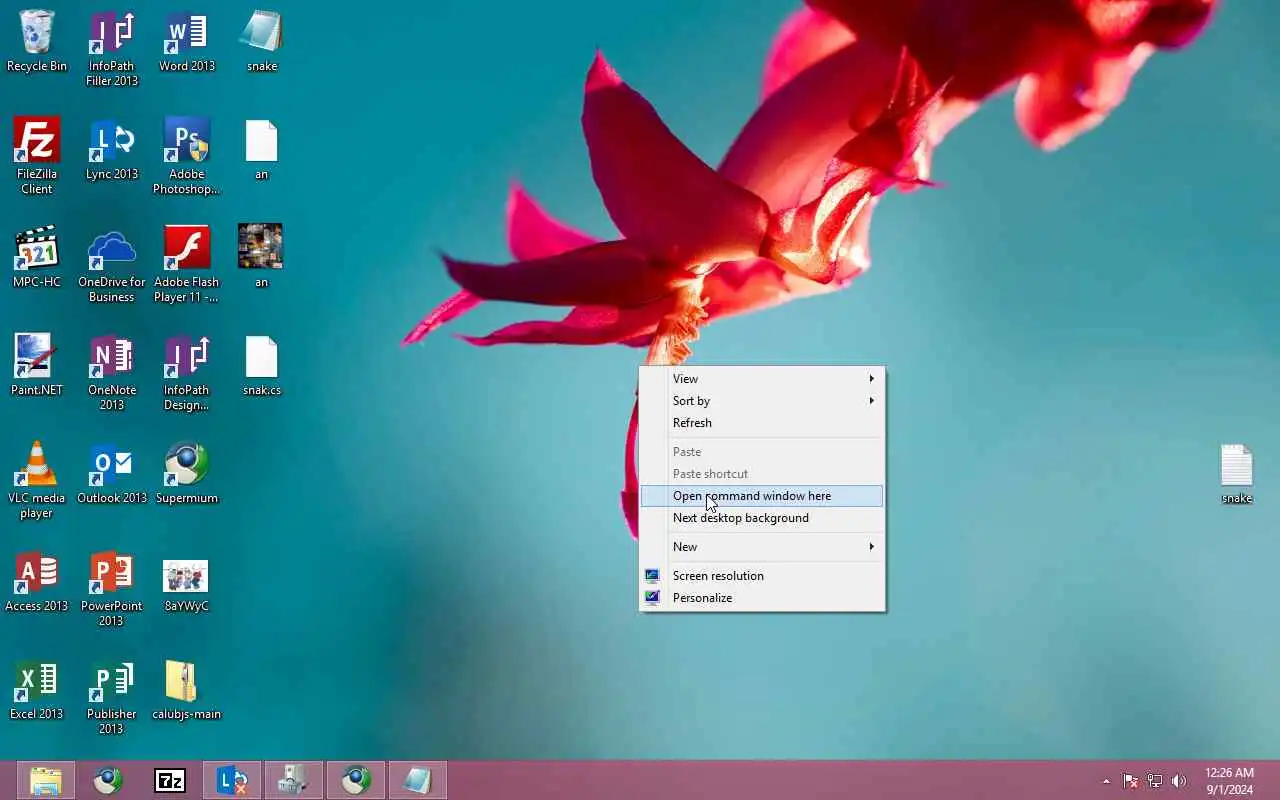Screen dimensions: 1280x800
Task: Select the Supermium desktop shortcut
Action: pos(187,473)
